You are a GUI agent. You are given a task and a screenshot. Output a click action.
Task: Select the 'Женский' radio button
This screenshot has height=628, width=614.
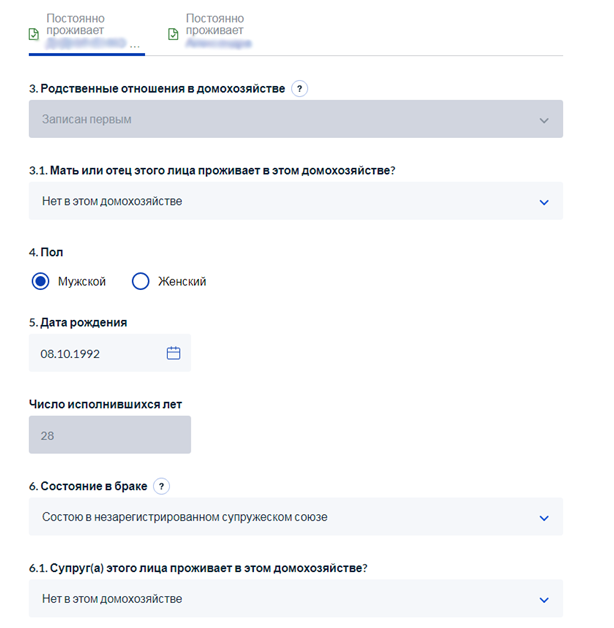click(x=141, y=281)
